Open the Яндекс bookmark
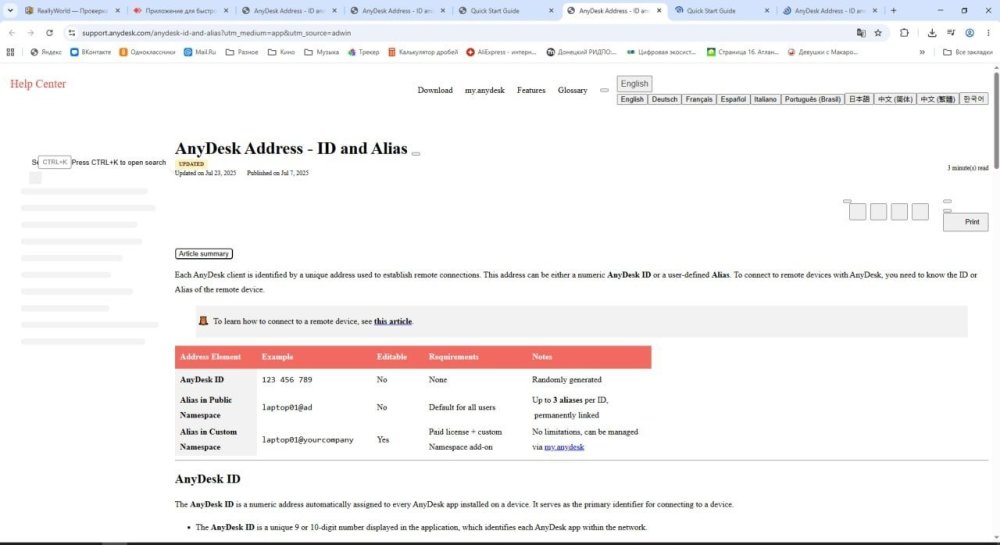The image size is (1000, 545). tap(45, 52)
